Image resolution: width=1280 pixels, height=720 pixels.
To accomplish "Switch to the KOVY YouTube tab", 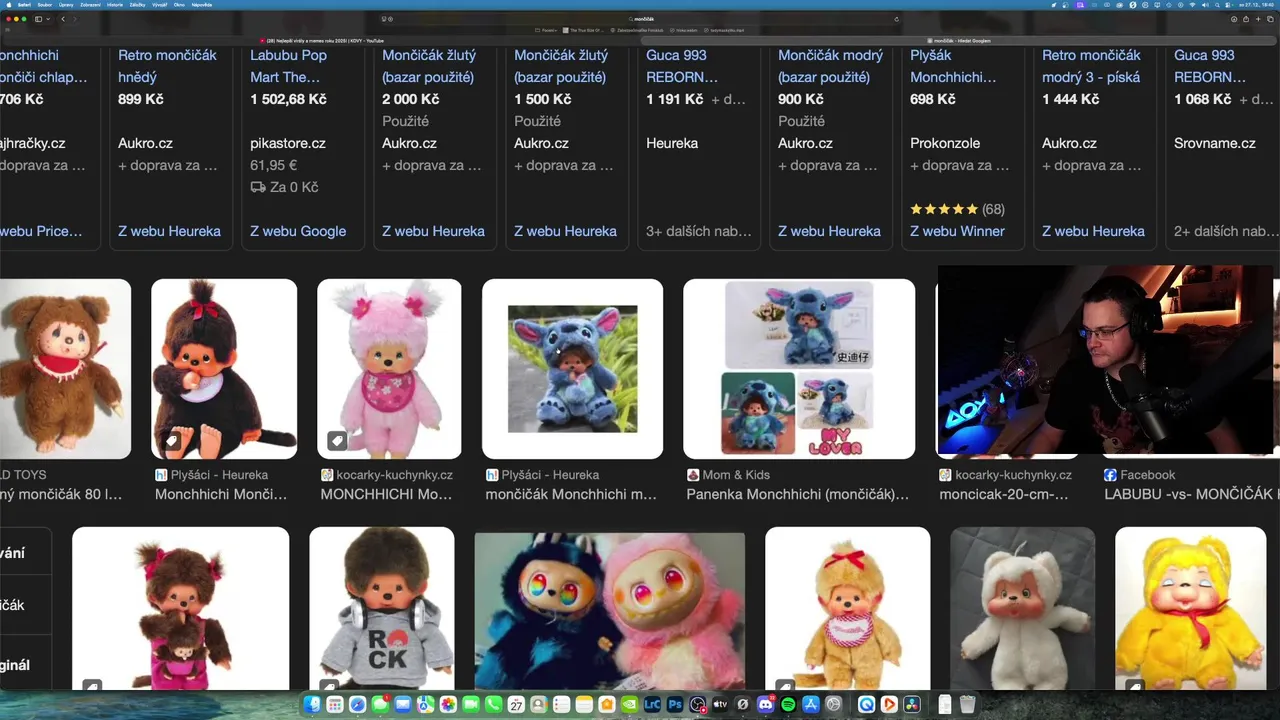I will (322, 41).
